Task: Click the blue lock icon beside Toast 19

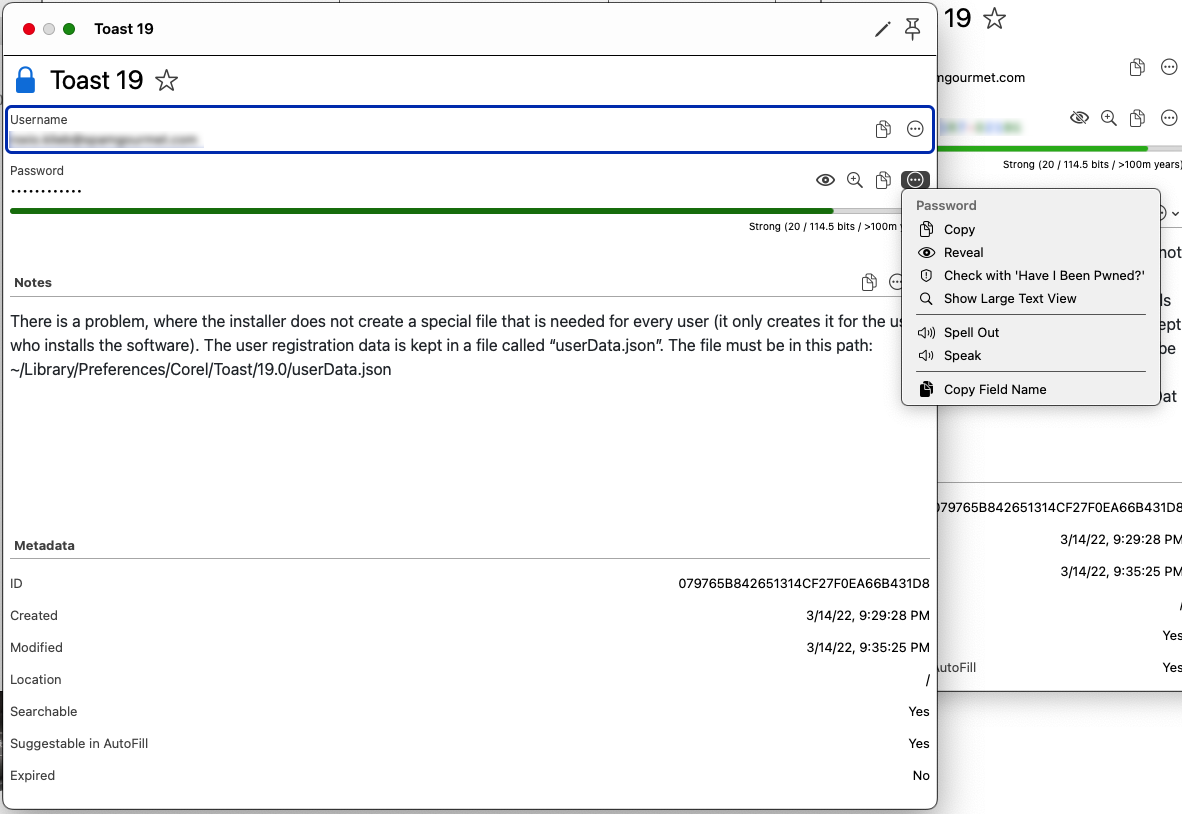Action: (26, 80)
